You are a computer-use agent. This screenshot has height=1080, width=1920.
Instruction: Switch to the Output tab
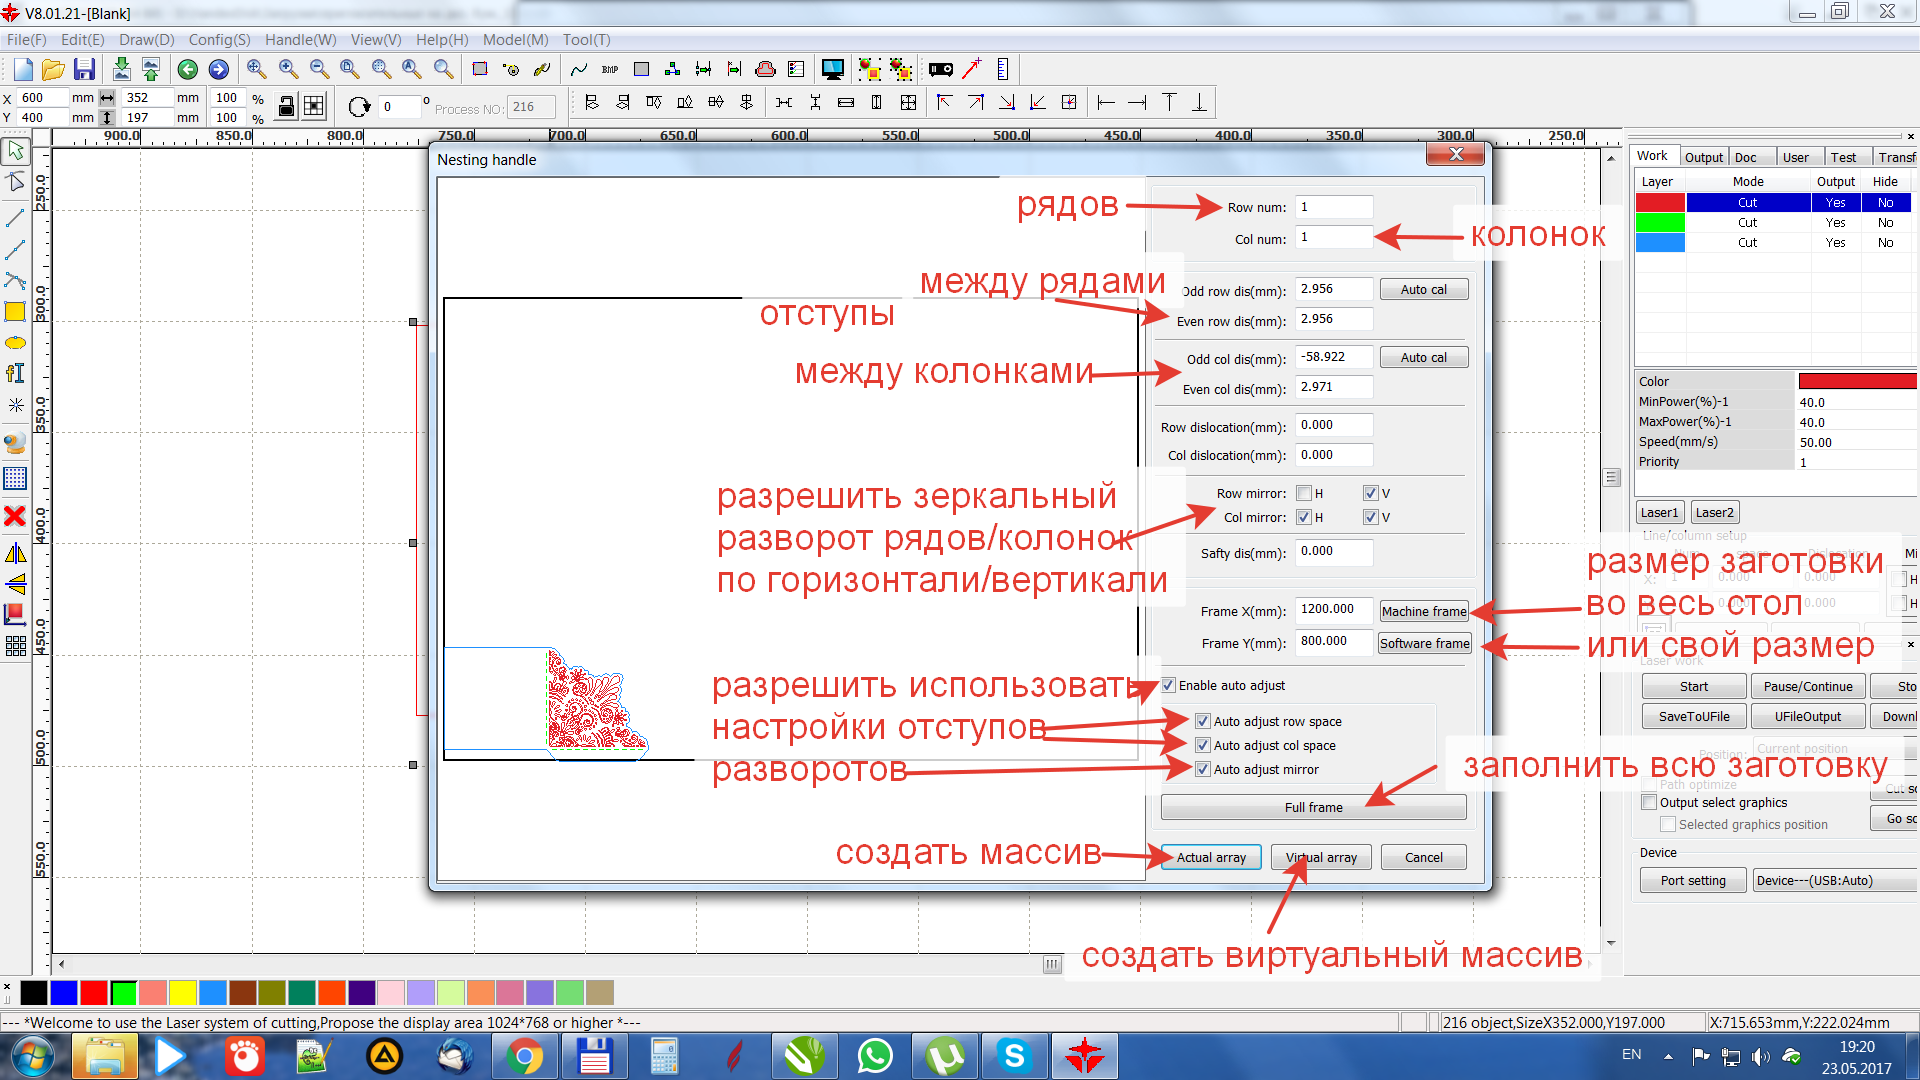click(x=1703, y=157)
